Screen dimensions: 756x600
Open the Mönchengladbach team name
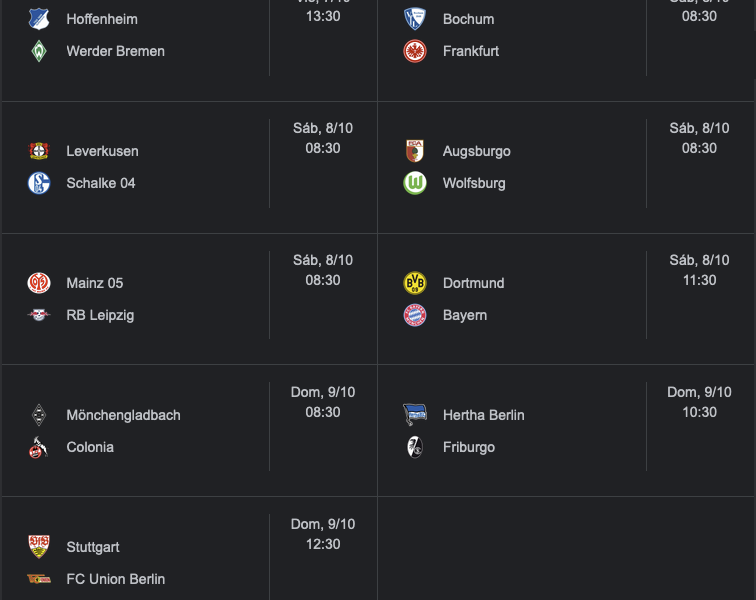[123, 415]
